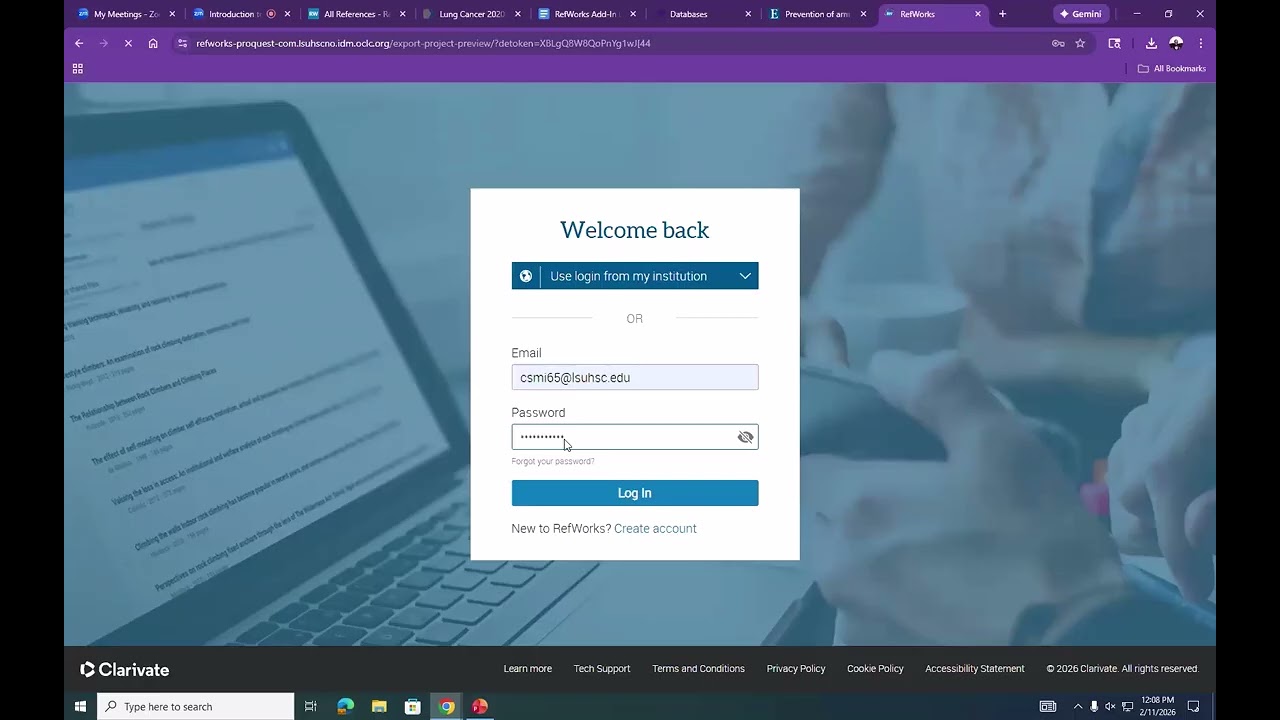Image resolution: width=1280 pixels, height=720 pixels.
Task: Open Terms and Conditions link
Action: click(698, 669)
